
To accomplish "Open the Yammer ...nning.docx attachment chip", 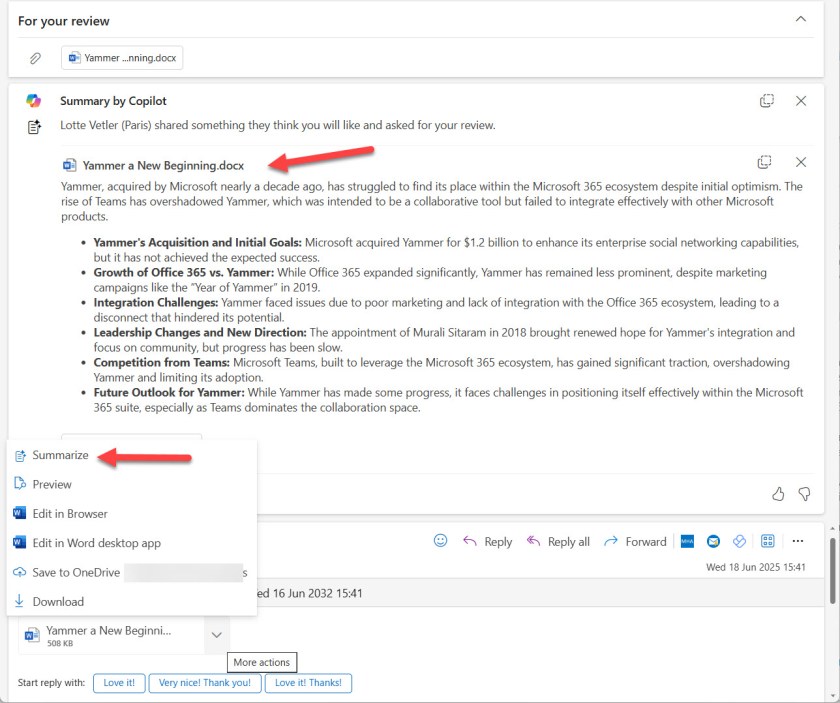I will pos(122,58).
